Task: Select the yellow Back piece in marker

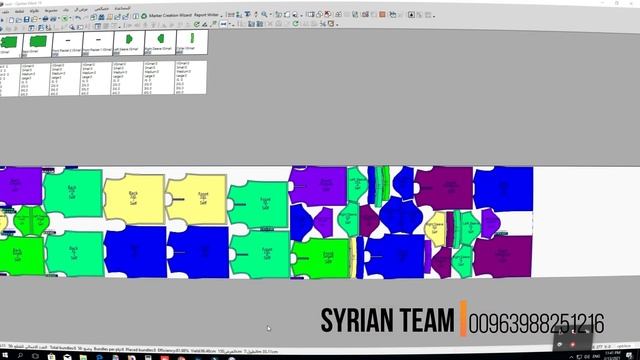Action: coord(134,198)
